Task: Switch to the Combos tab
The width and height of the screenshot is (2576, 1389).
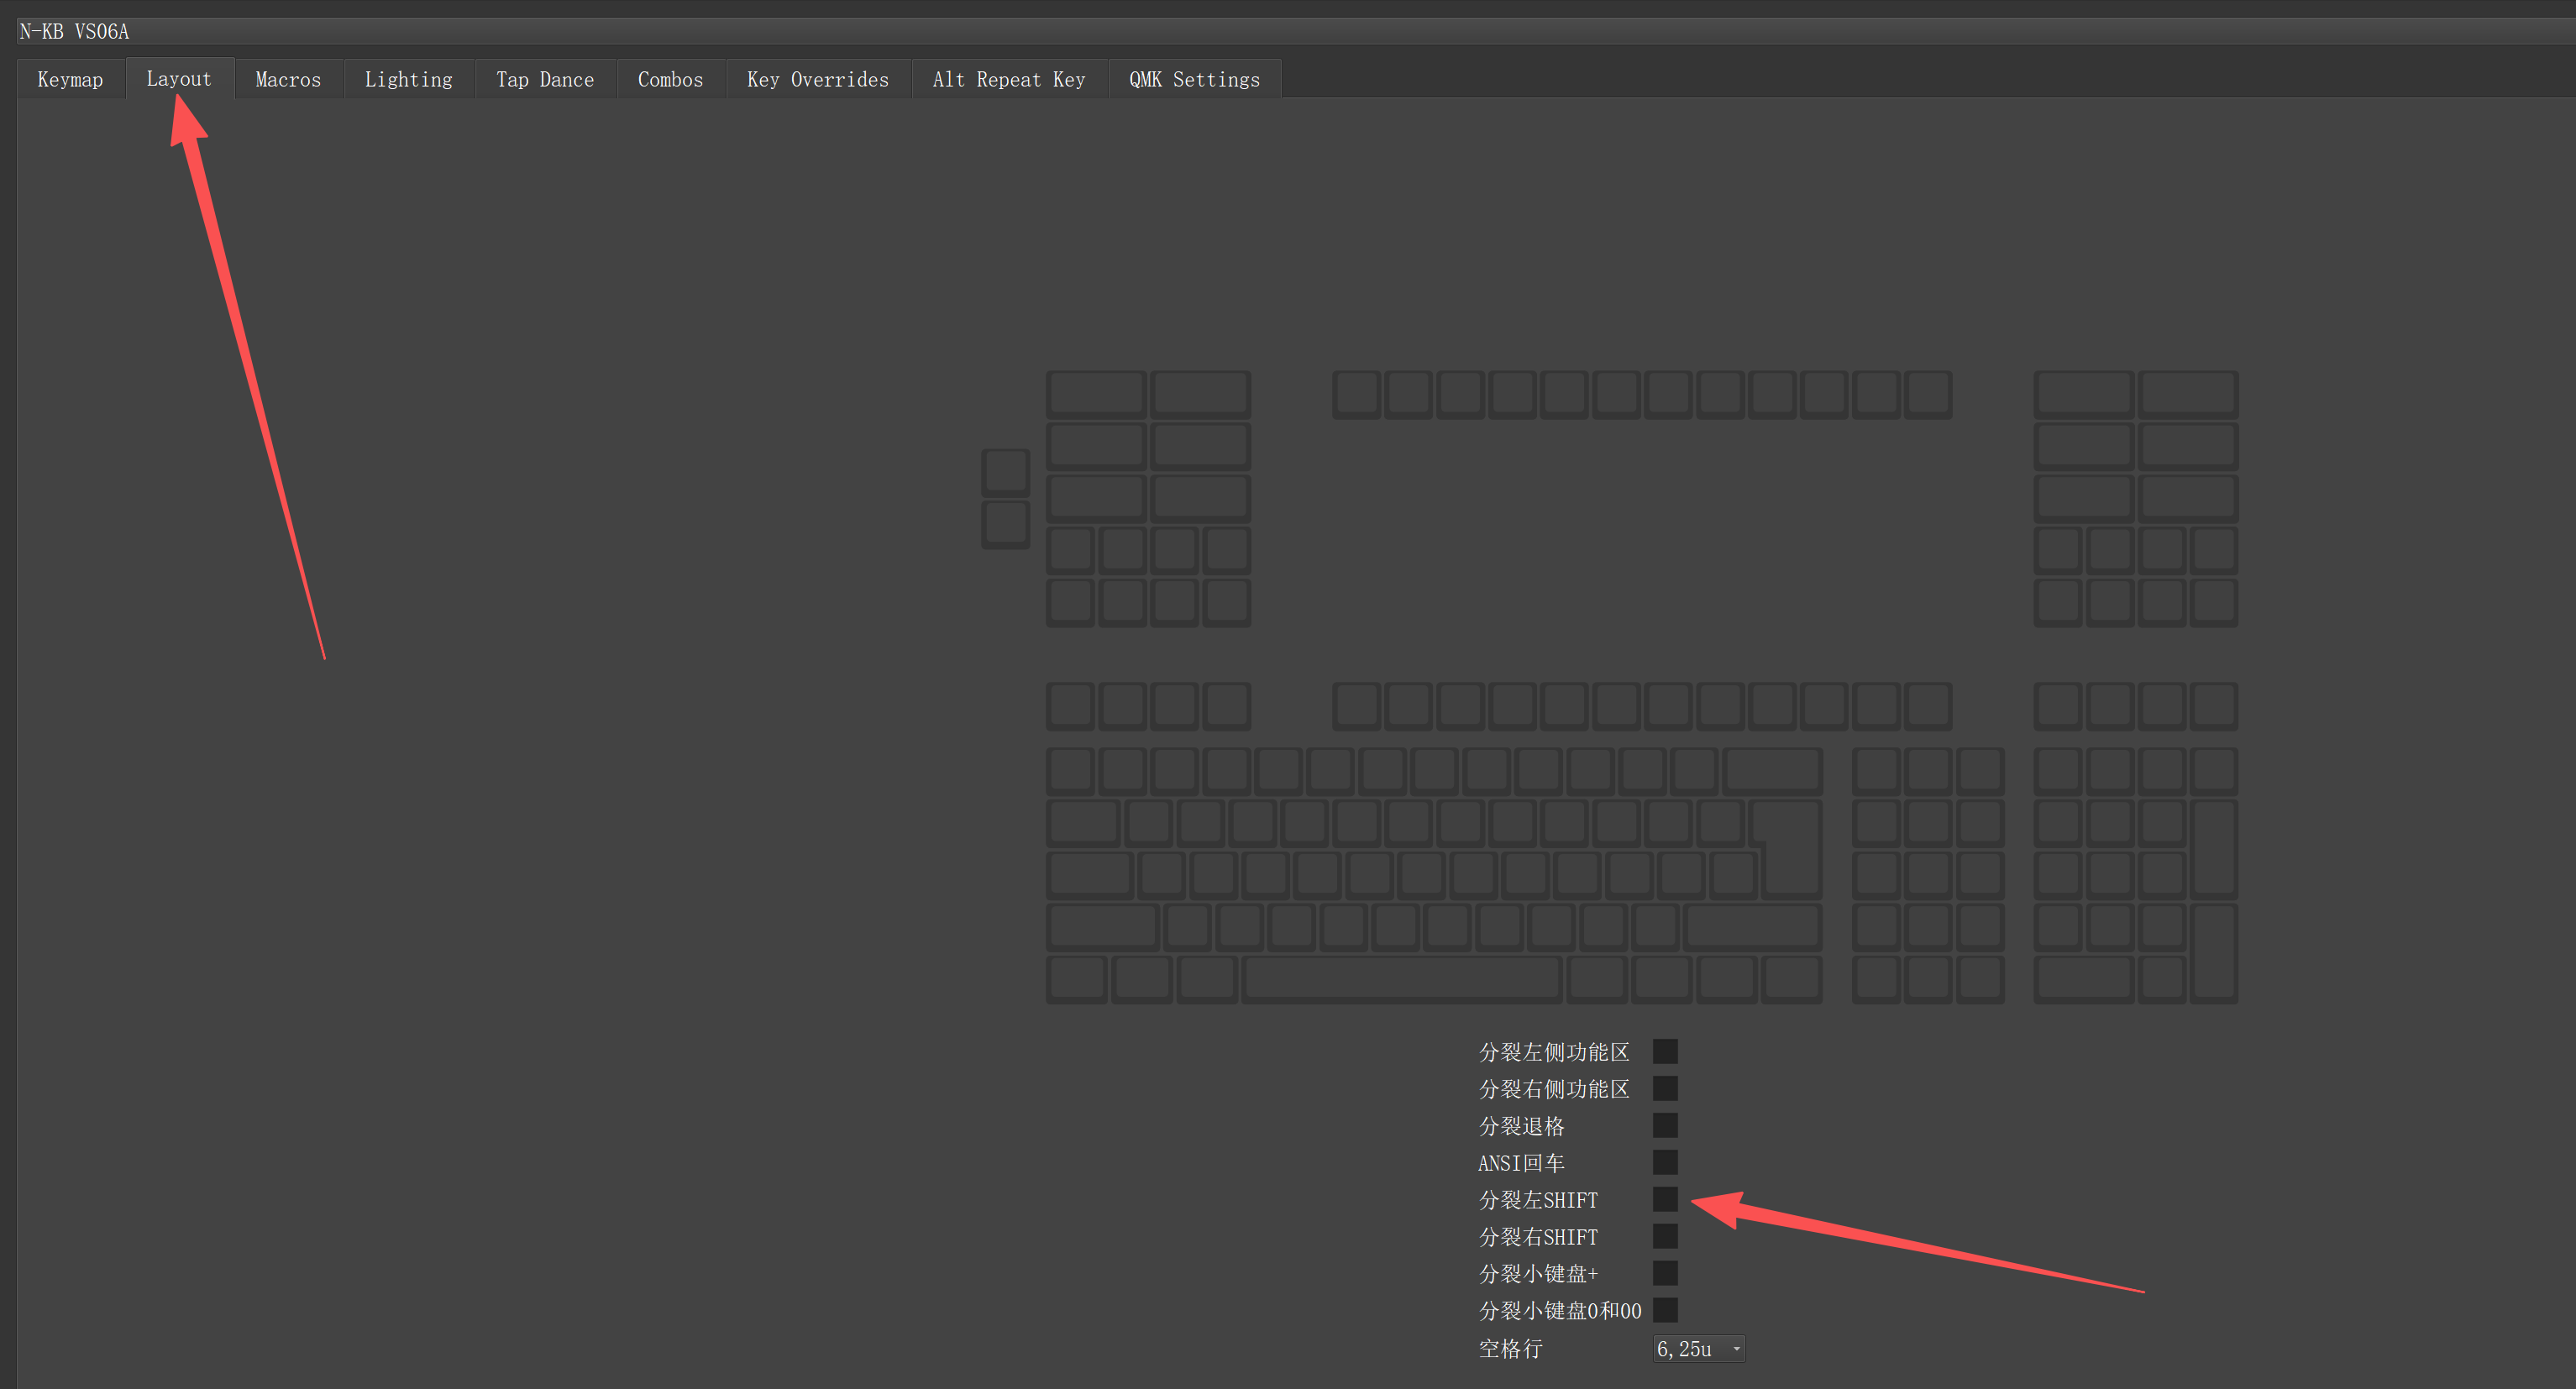Action: pyautogui.click(x=670, y=79)
